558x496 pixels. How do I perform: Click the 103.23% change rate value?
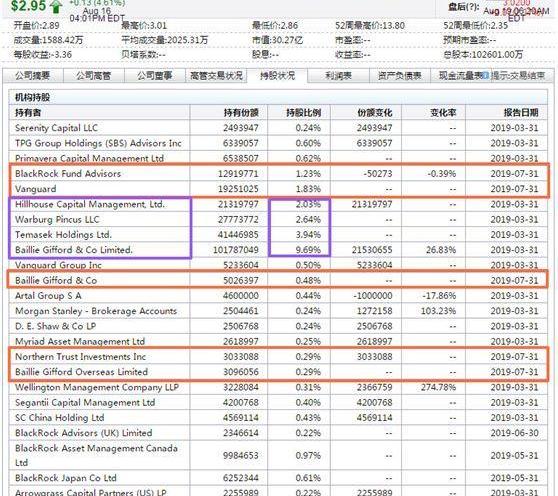(438, 311)
